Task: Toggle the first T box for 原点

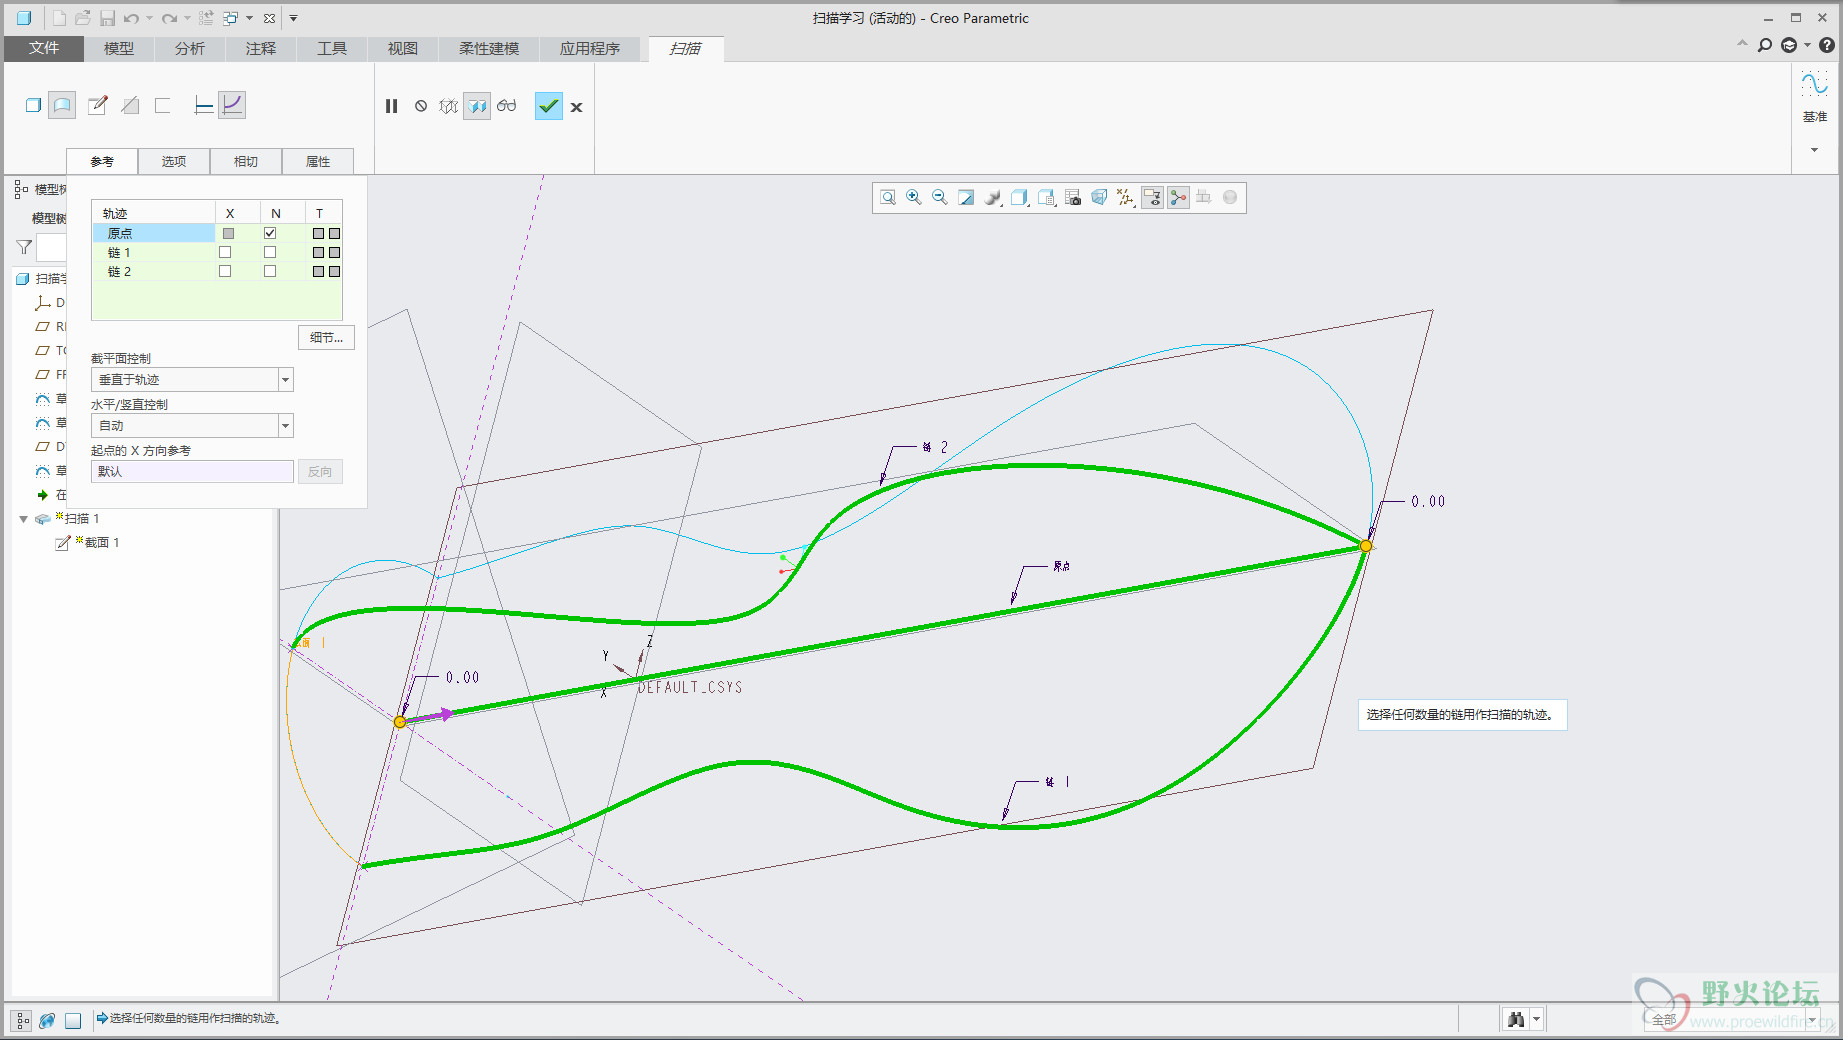Action: [318, 233]
